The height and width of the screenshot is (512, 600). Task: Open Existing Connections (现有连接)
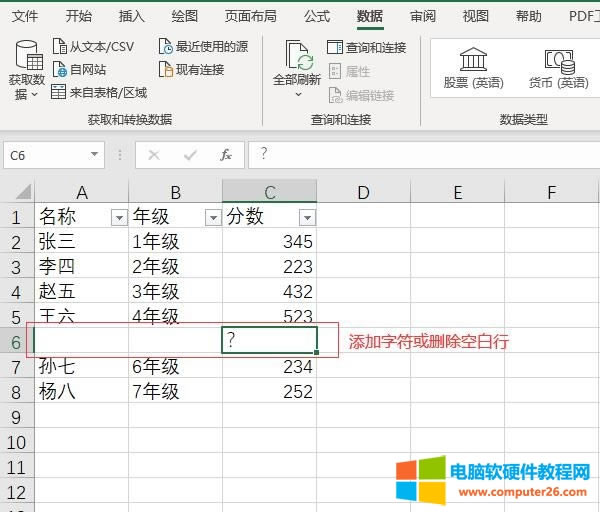(191, 70)
